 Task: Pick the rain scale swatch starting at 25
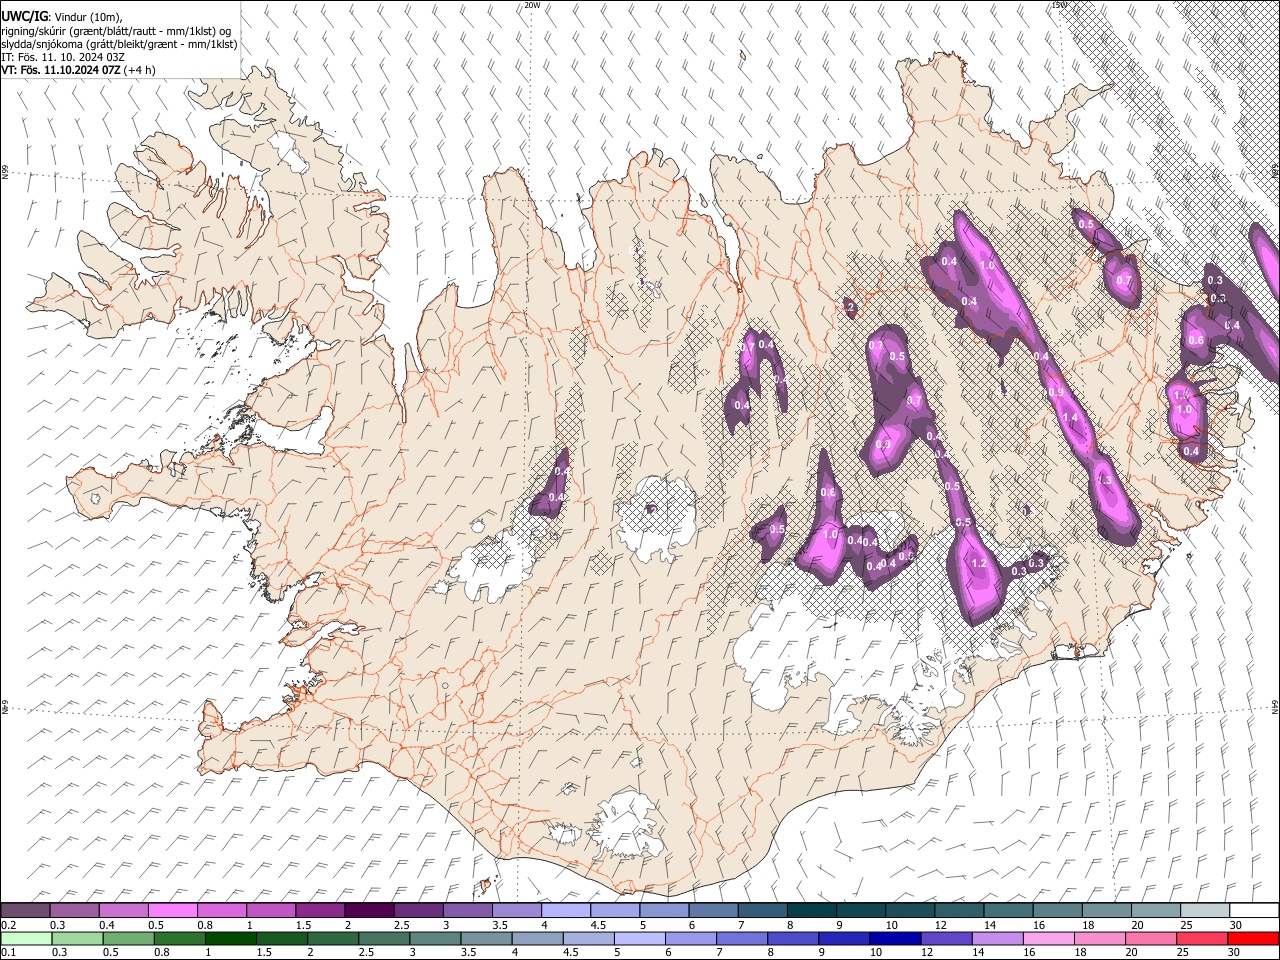coord(1201,938)
